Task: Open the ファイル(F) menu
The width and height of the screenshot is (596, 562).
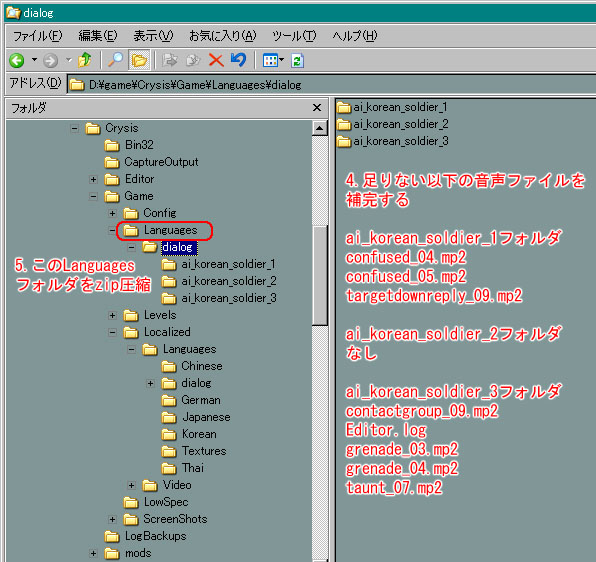Action: (x=37, y=36)
